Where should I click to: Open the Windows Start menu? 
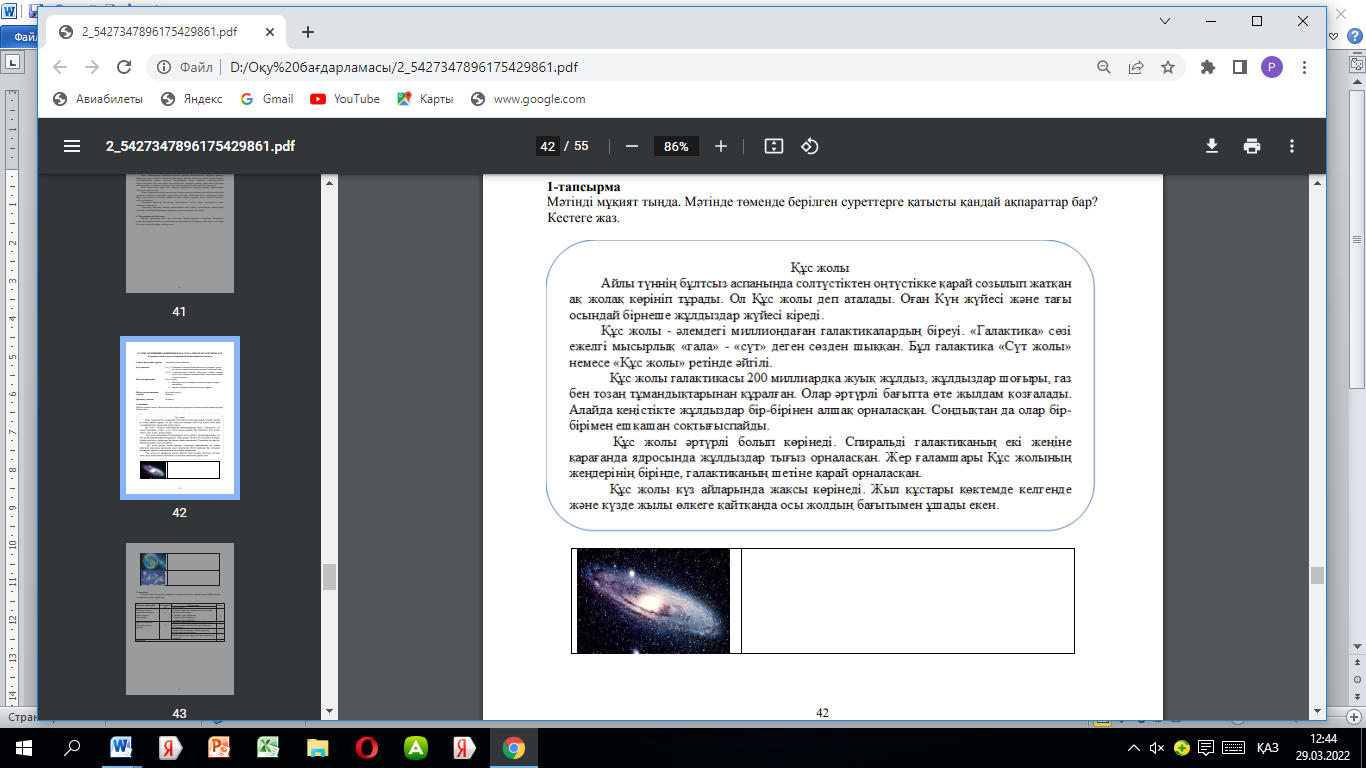[24, 747]
